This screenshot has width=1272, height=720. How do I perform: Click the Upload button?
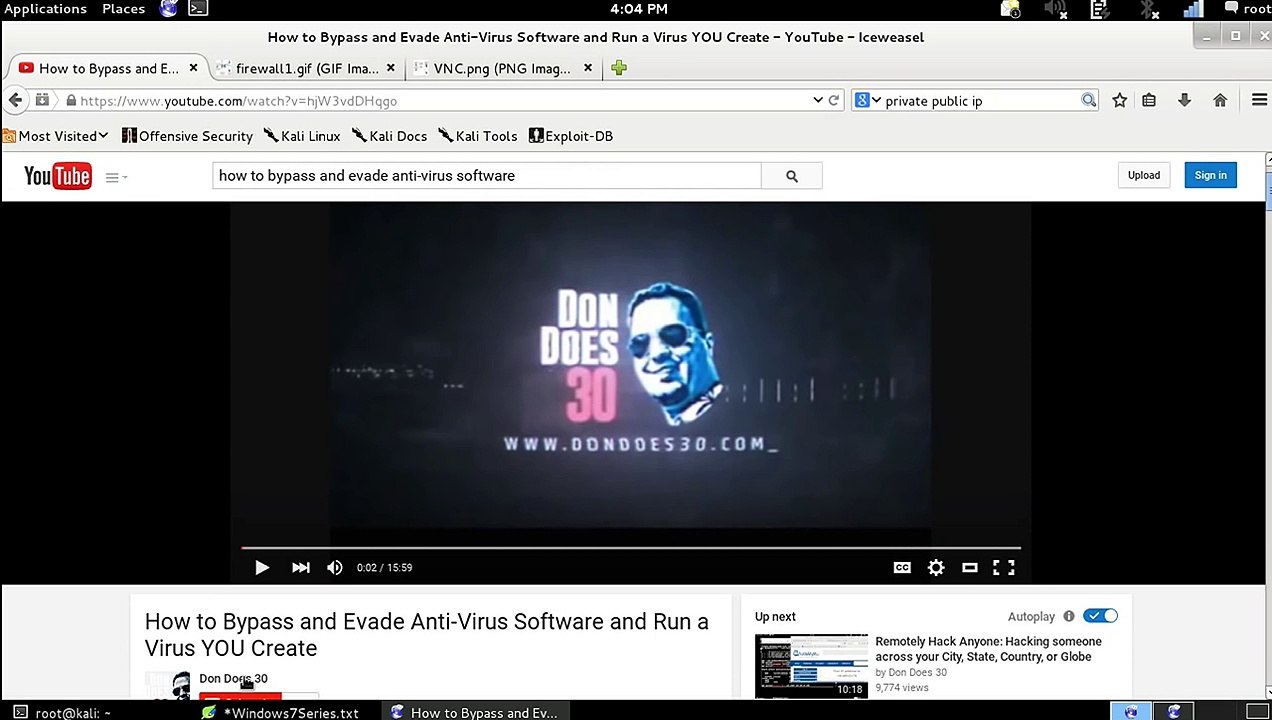coord(1144,176)
